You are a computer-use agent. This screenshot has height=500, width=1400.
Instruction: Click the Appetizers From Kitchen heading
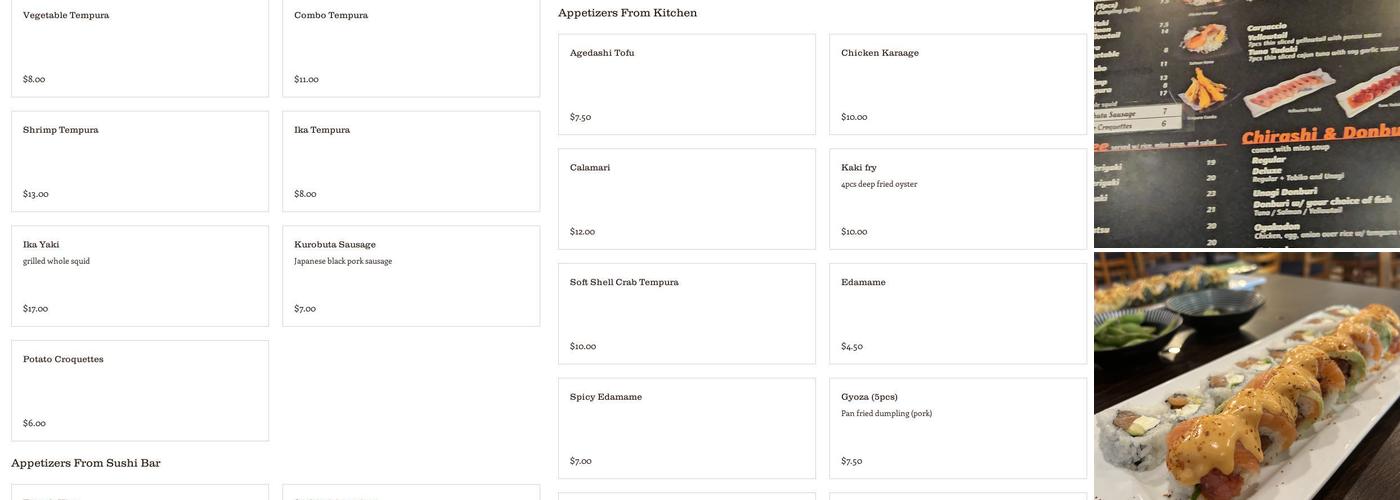[x=628, y=13]
